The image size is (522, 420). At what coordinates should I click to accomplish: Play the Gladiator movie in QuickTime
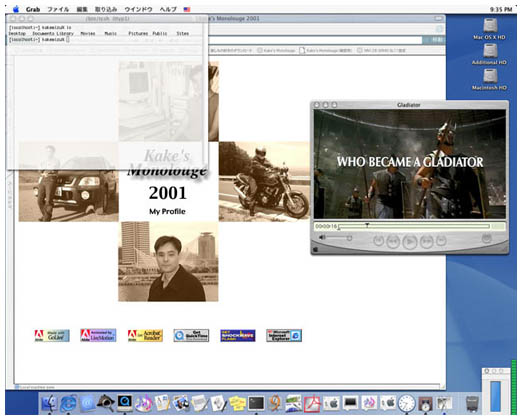pyautogui.click(x=410, y=241)
